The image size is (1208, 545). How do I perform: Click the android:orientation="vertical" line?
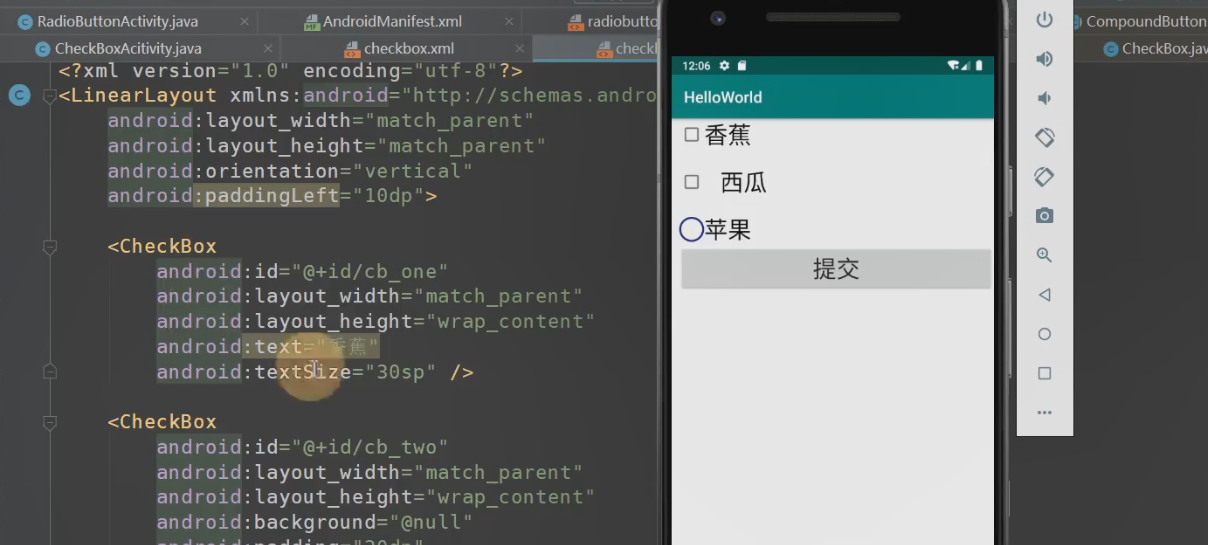pos(290,171)
